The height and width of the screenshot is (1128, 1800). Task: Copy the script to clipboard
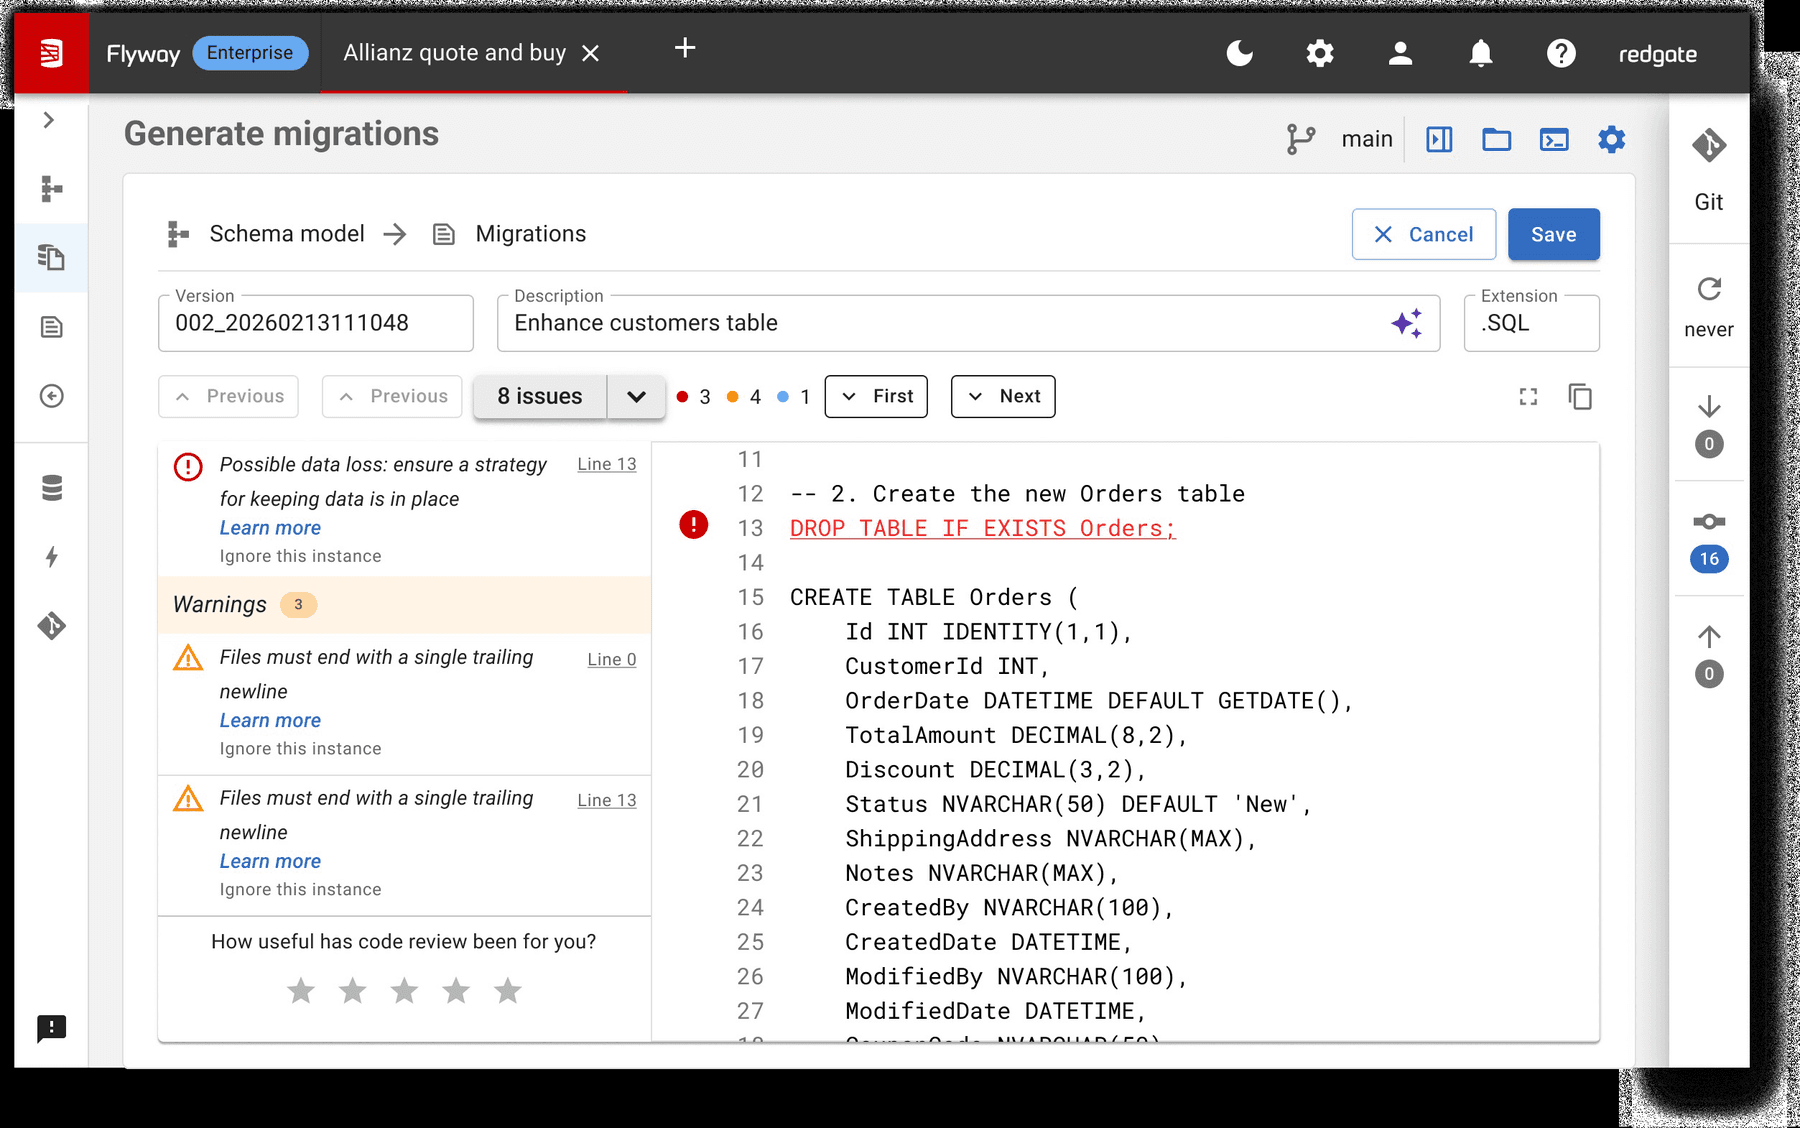1580,397
